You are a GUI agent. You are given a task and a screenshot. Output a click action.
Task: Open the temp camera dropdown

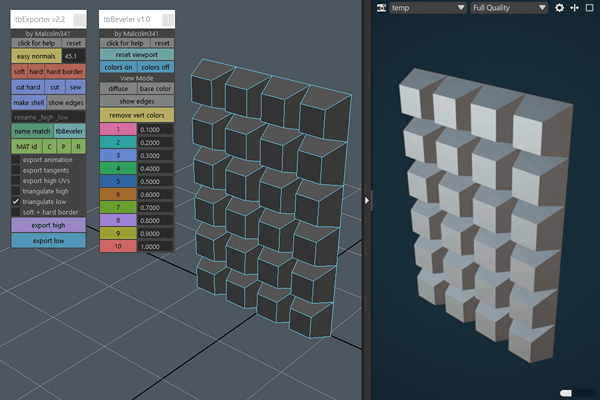point(428,7)
